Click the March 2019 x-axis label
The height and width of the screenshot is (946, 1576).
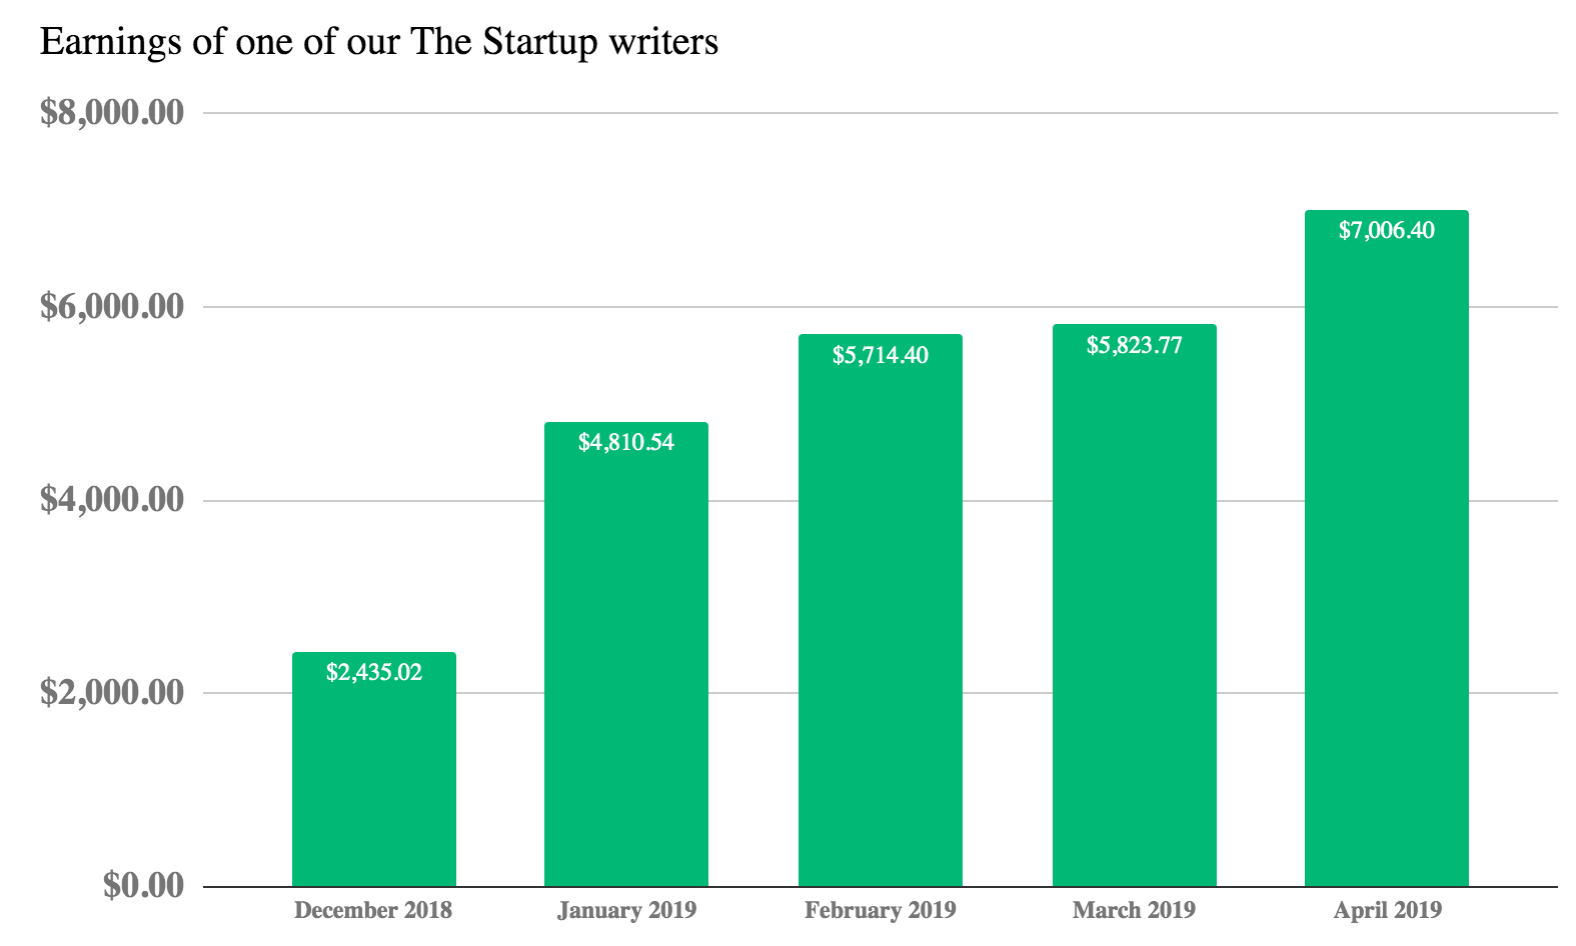1134,910
